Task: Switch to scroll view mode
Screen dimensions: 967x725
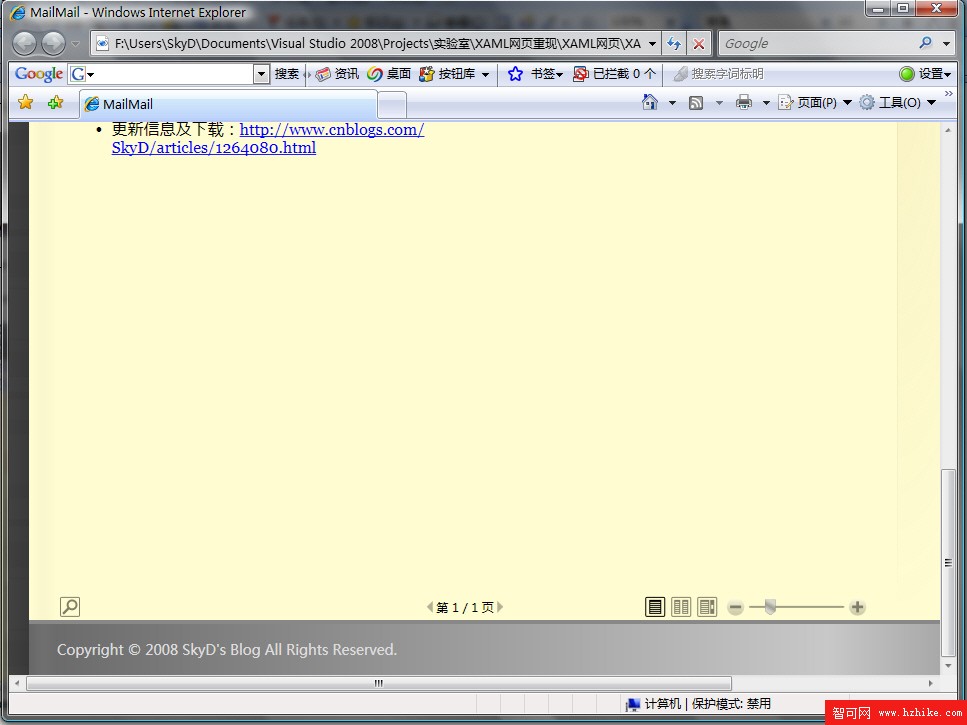Action: pos(707,607)
